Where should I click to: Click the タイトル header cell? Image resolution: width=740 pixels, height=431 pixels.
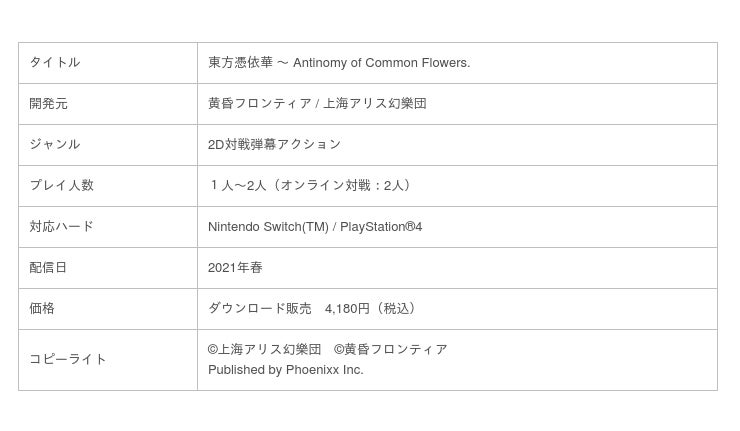(x=55, y=63)
